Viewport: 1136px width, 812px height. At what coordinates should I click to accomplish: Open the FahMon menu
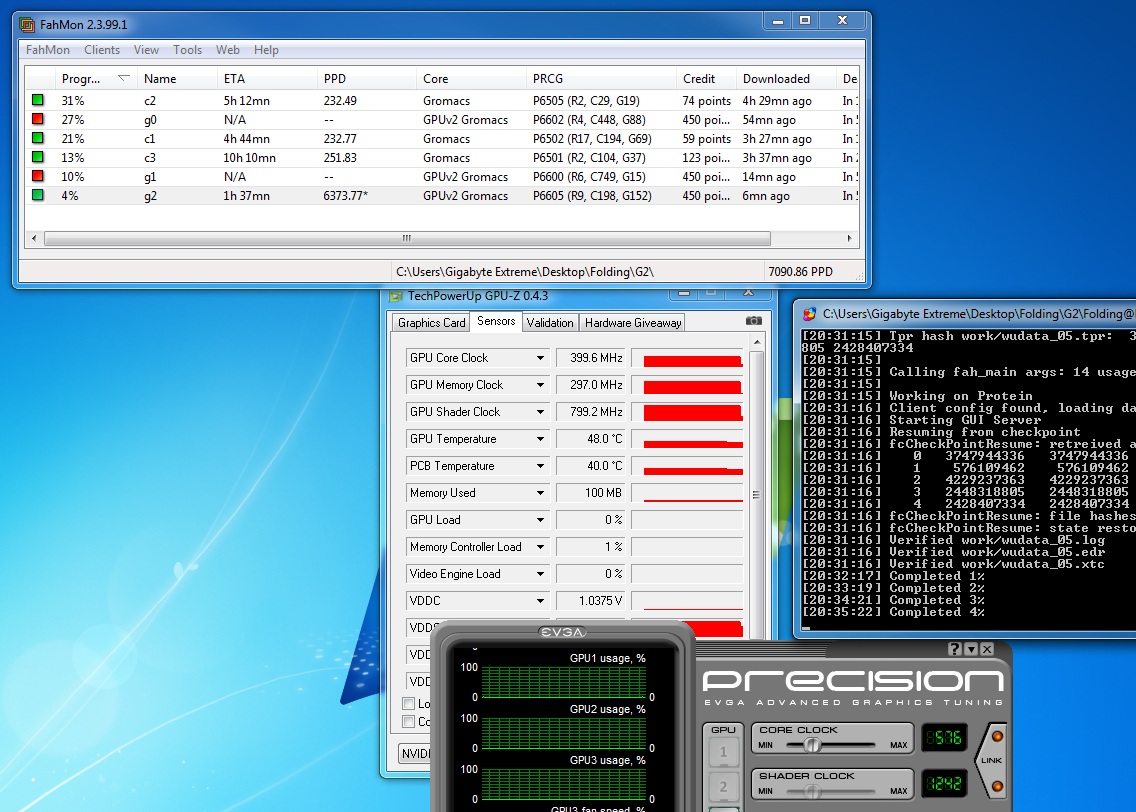pos(48,50)
